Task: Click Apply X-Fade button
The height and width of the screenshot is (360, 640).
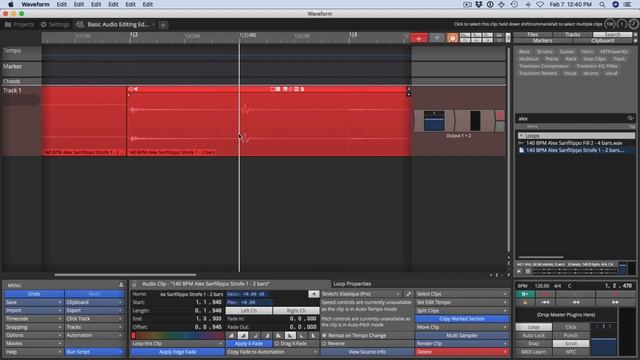Action: (249, 343)
